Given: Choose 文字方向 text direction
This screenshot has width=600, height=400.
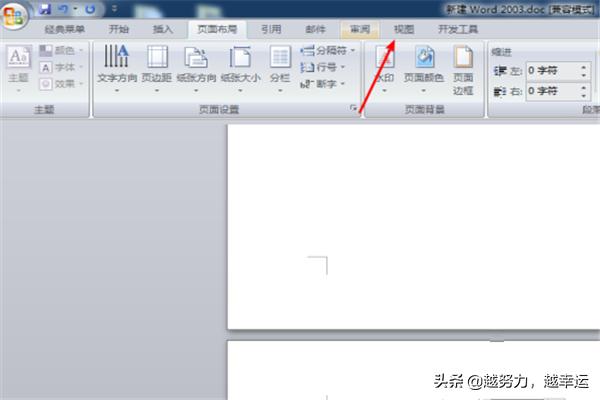Looking at the screenshot, I should click(x=117, y=69).
